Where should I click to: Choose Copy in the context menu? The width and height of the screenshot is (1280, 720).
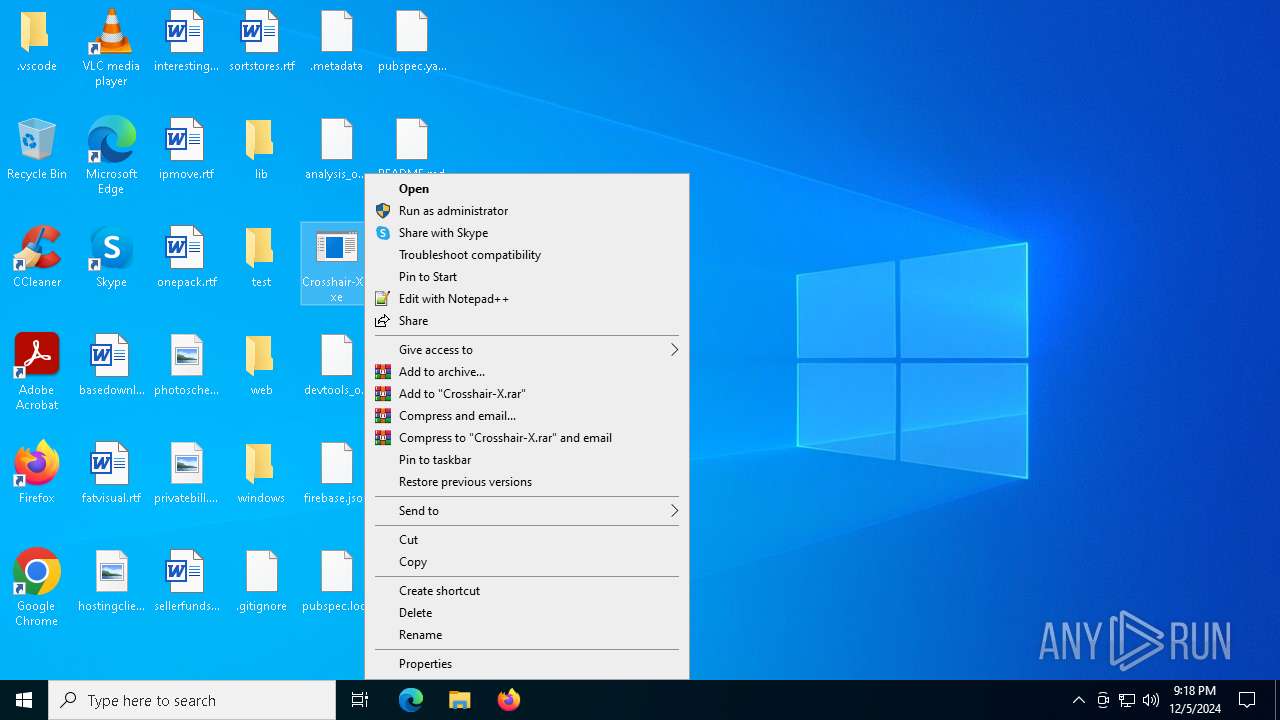pos(527,562)
